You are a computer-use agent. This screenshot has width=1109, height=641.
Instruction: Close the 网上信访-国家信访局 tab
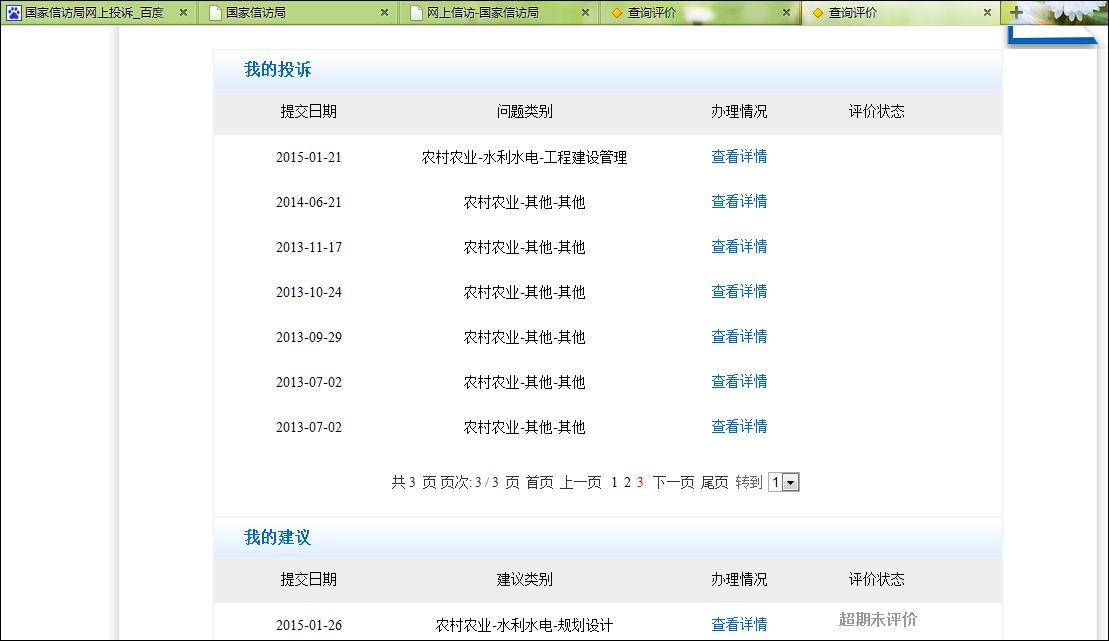coord(585,13)
